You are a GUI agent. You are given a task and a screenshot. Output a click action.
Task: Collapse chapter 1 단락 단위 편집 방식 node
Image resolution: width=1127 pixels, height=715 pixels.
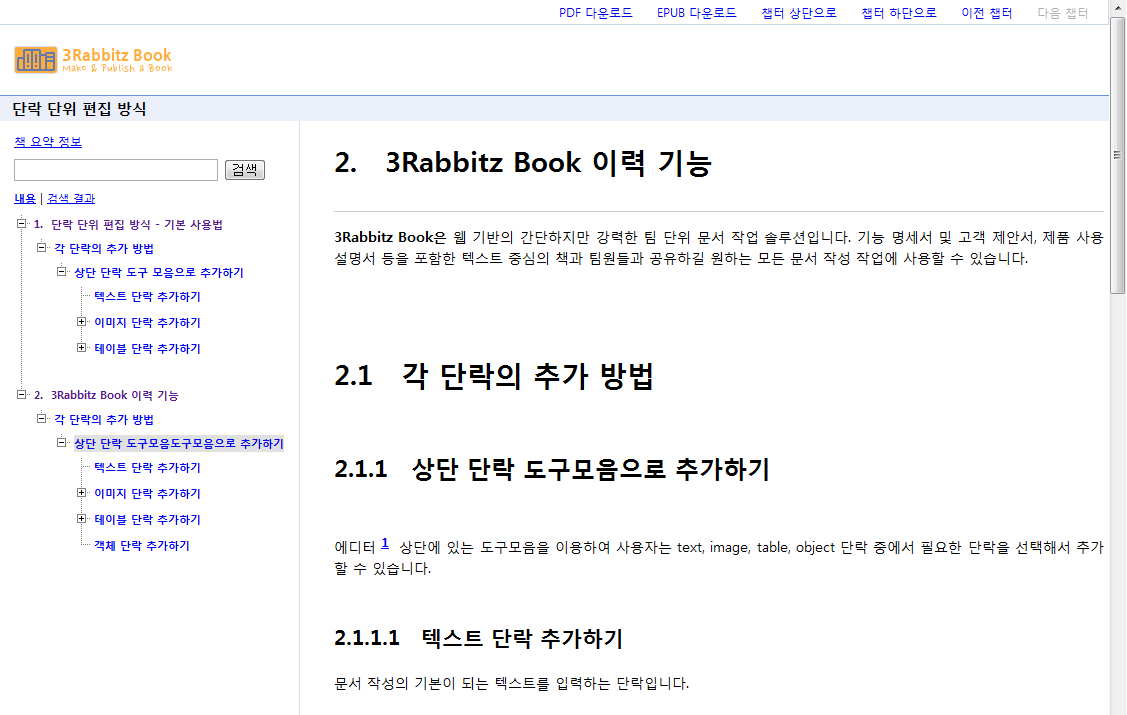[x=22, y=223]
